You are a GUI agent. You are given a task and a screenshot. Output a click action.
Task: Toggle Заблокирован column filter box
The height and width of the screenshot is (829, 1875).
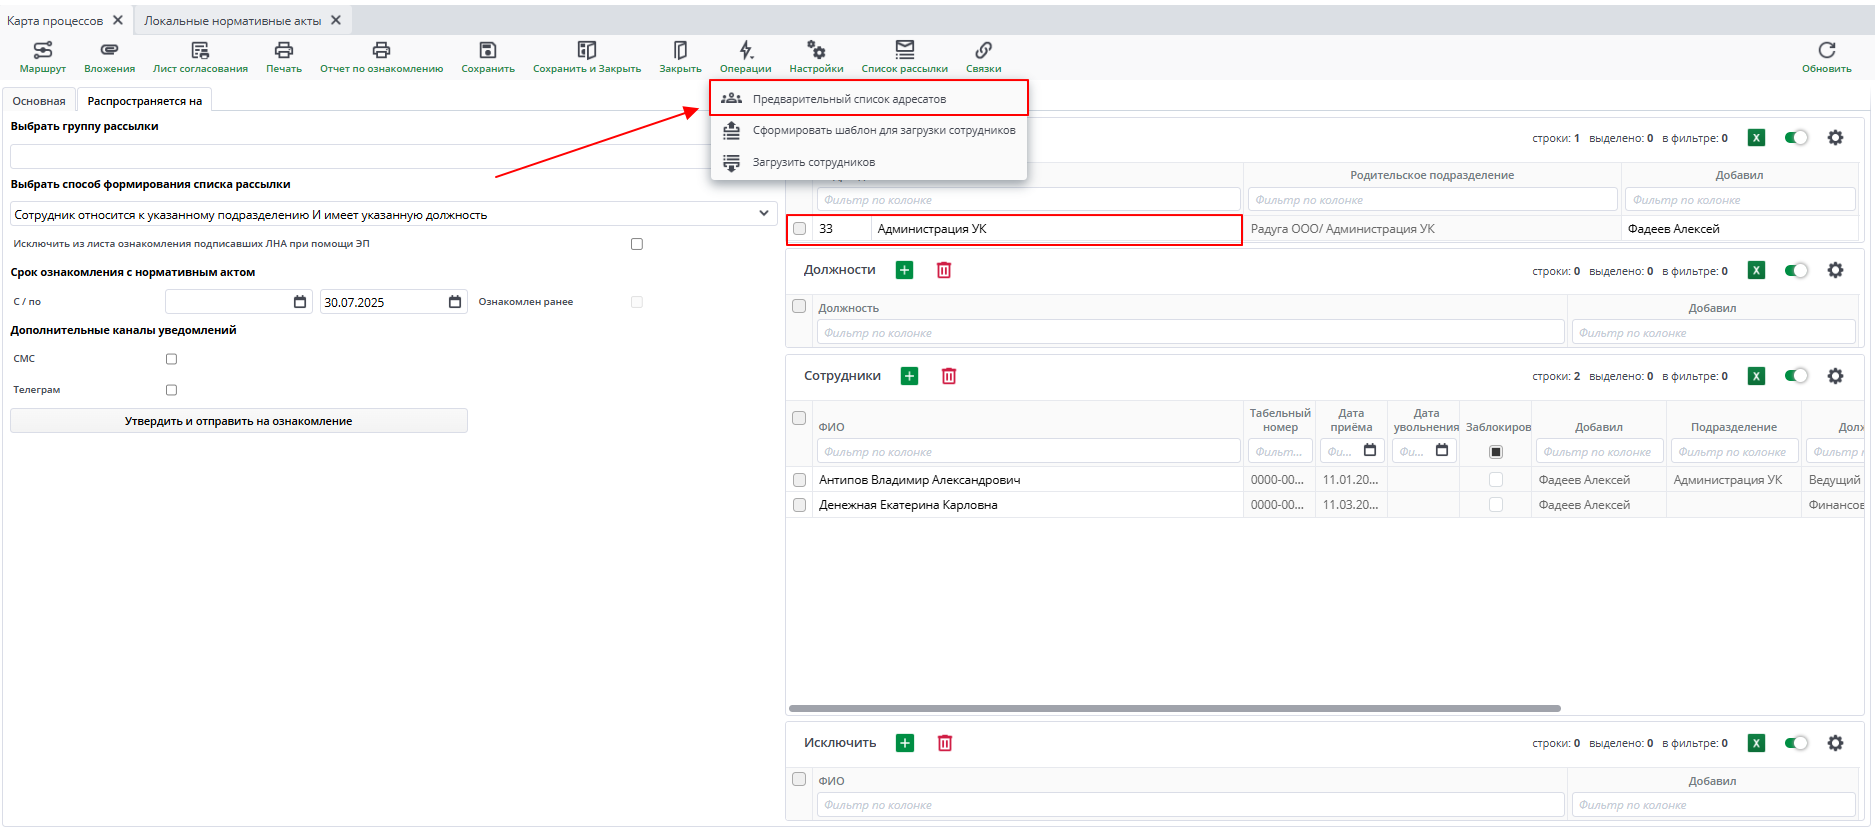[1496, 452]
